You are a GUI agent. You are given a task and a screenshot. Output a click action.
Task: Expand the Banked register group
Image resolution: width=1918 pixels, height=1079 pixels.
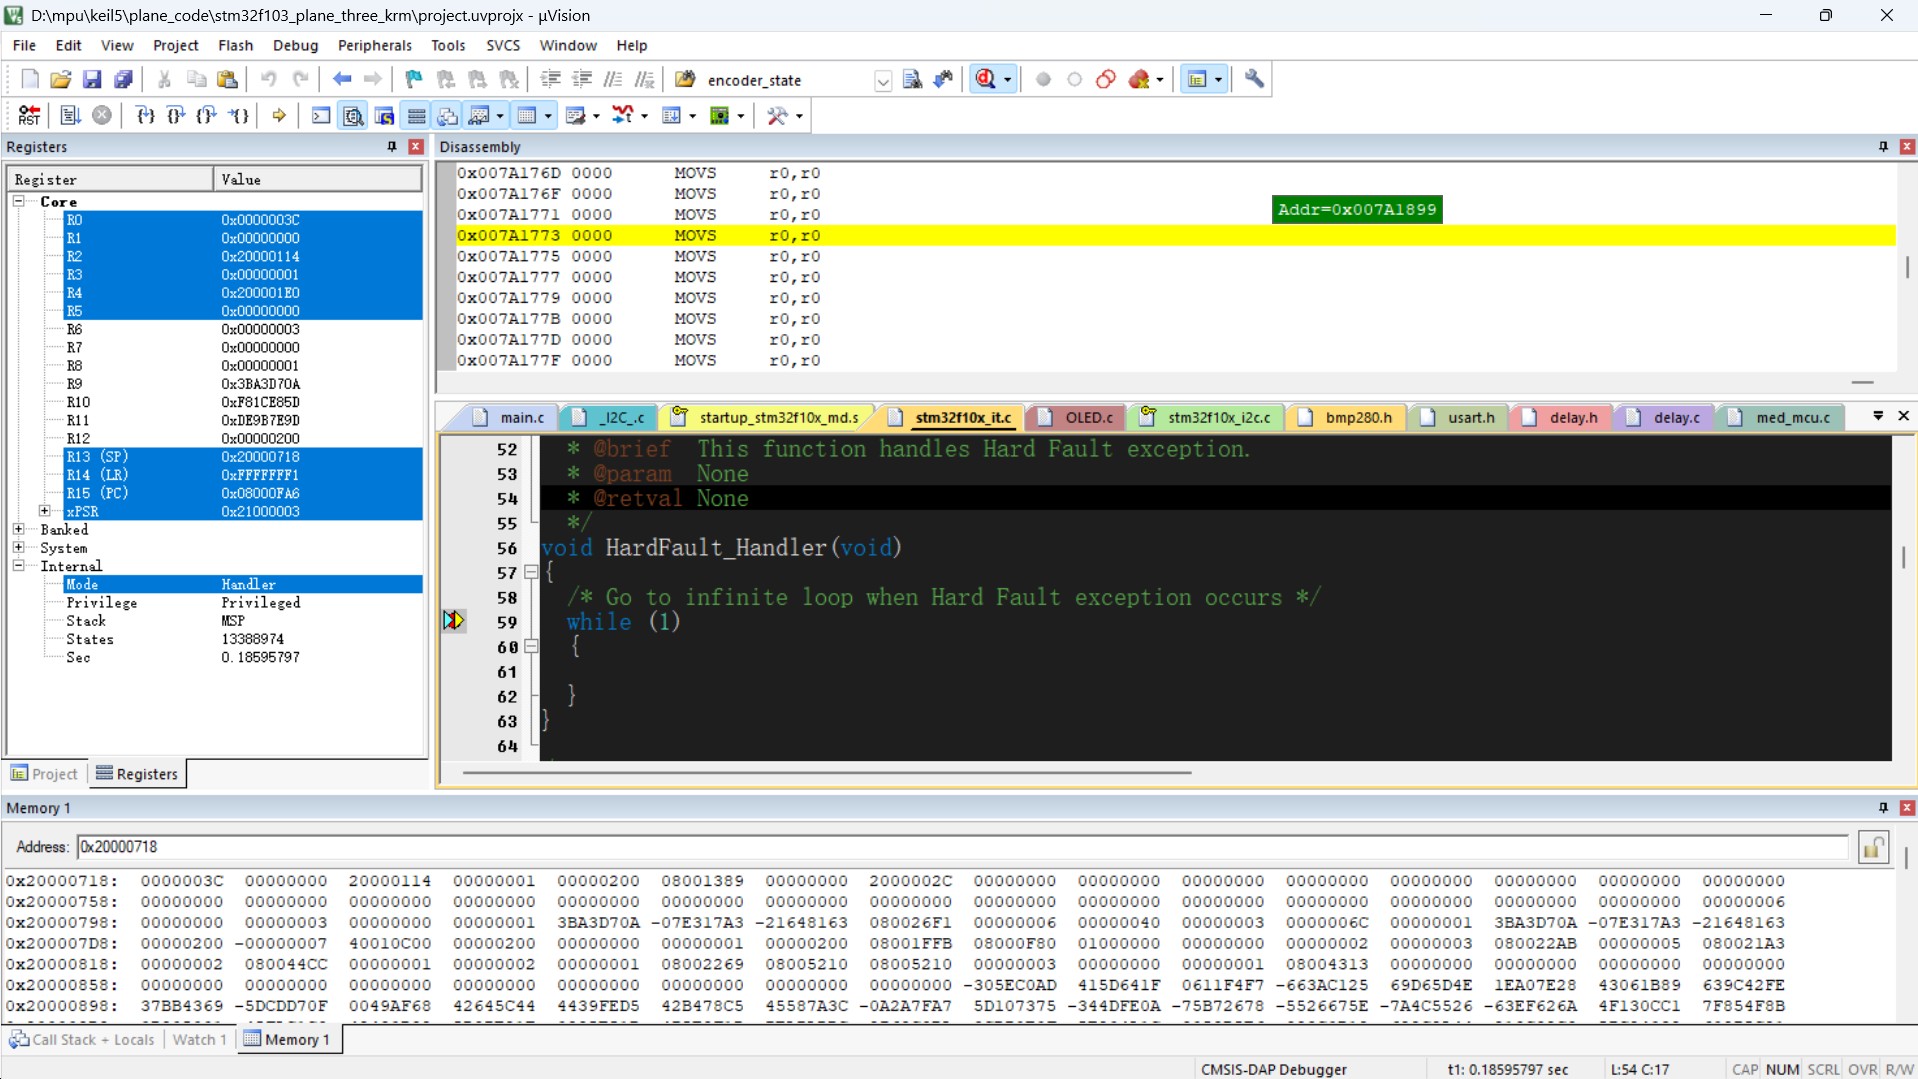[18, 529]
